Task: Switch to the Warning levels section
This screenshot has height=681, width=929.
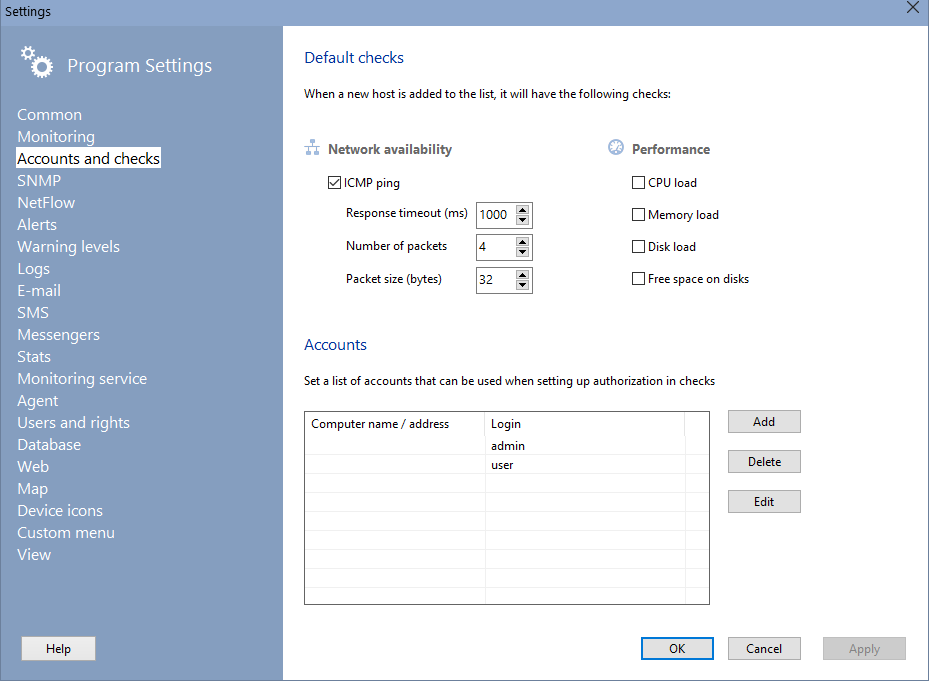Action: 68,247
